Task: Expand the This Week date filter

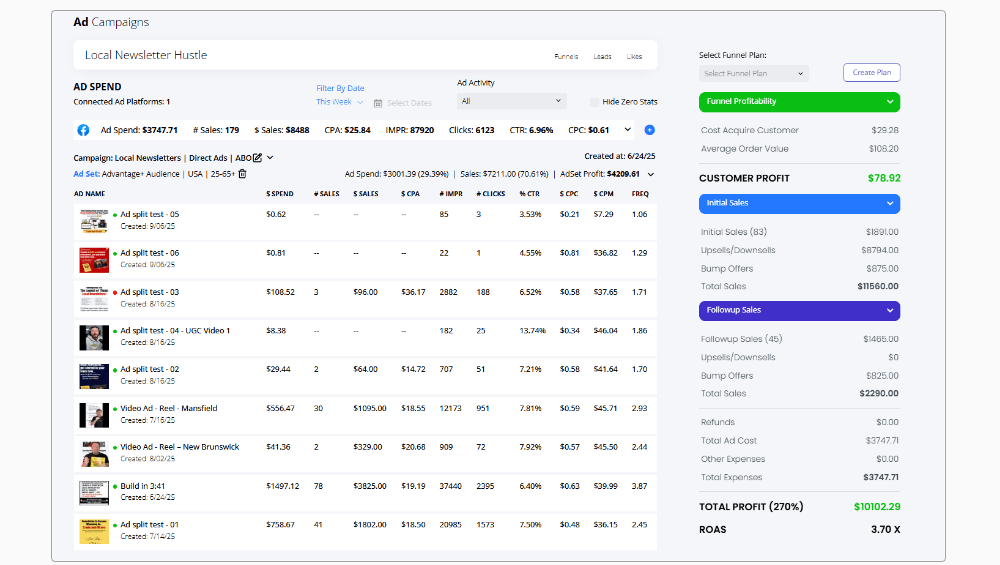Action: tap(339, 102)
